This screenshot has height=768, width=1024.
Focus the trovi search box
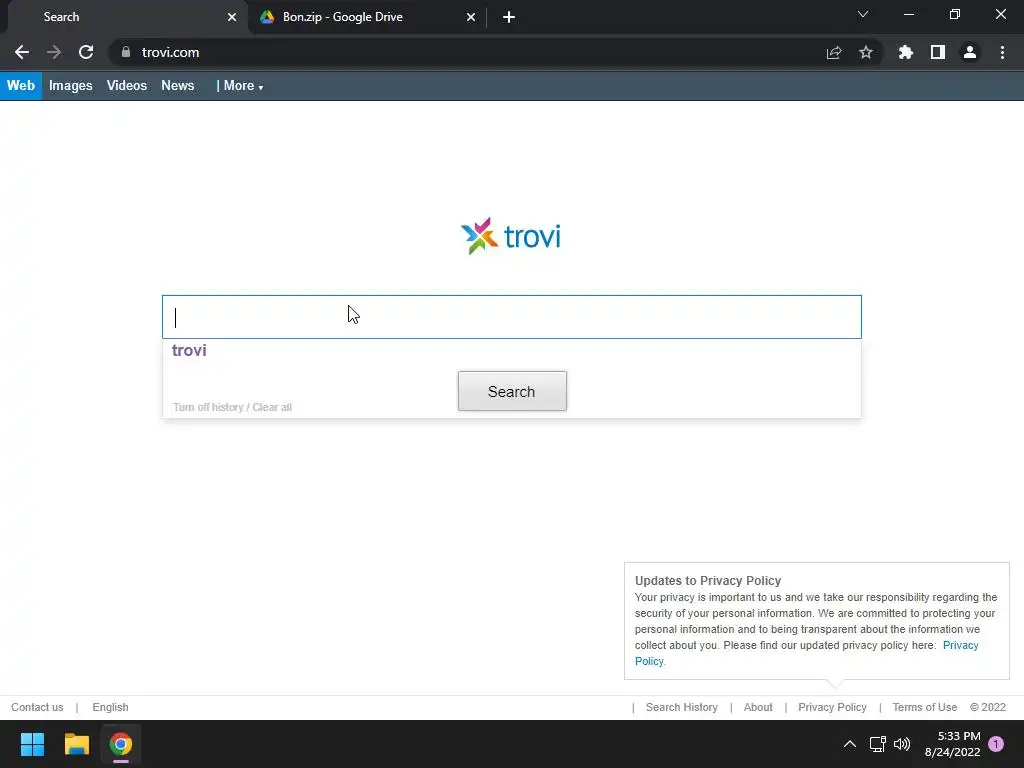[x=512, y=317]
